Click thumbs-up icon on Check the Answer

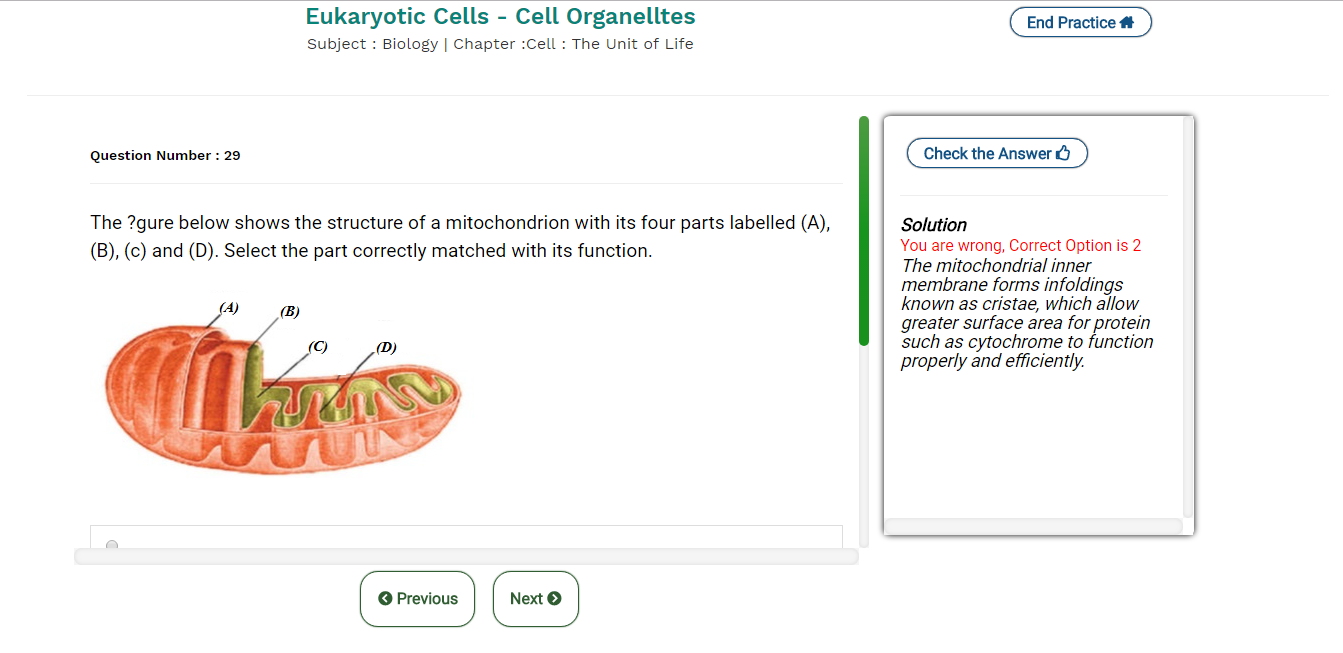tap(1063, 153)
